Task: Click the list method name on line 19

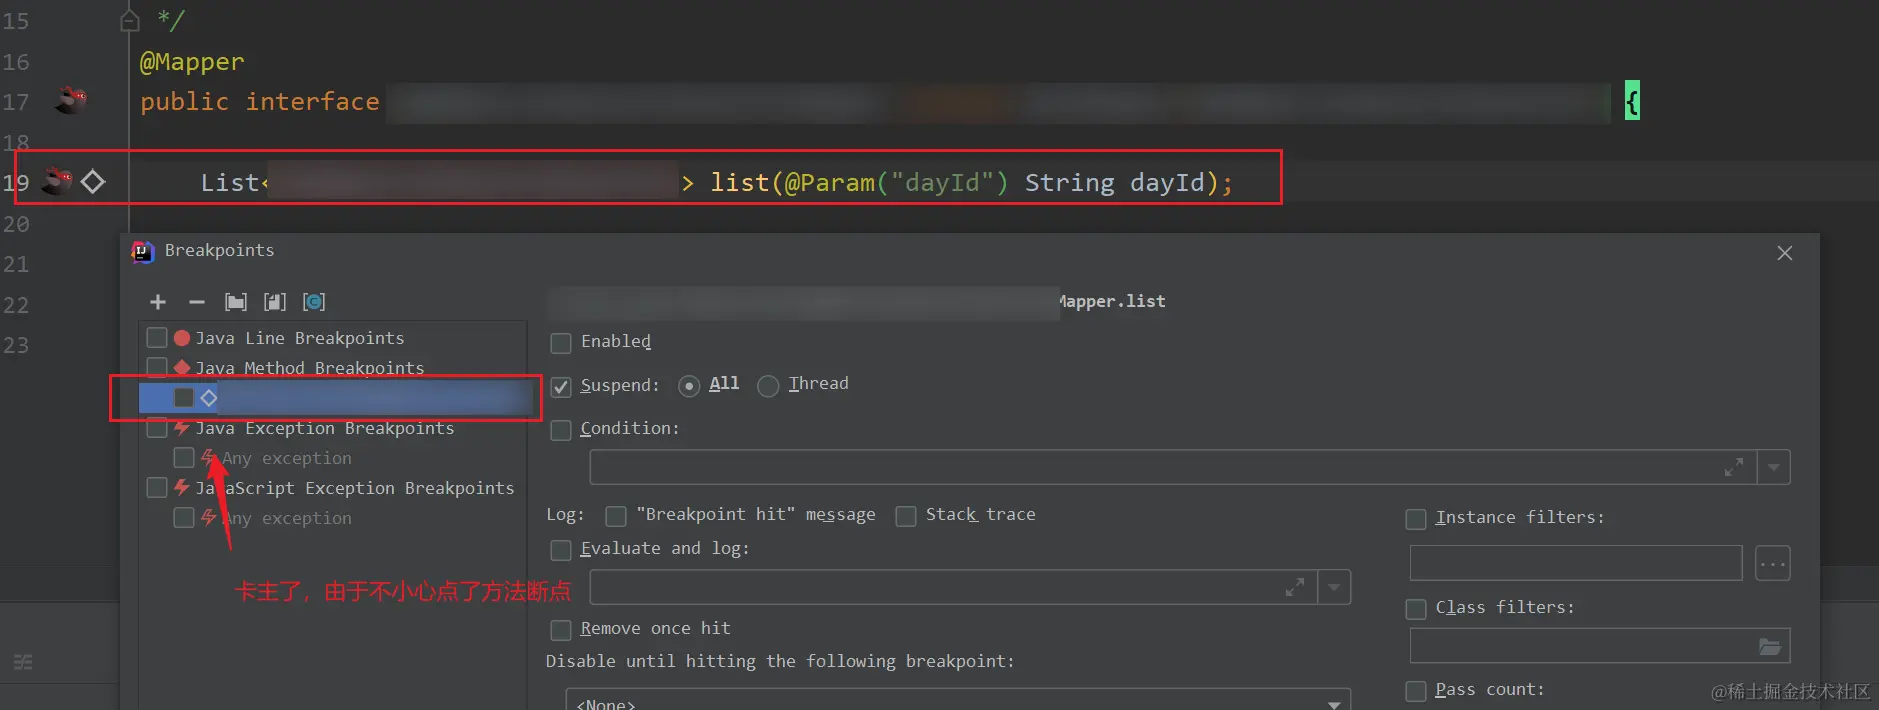Action: coord(740,182)
